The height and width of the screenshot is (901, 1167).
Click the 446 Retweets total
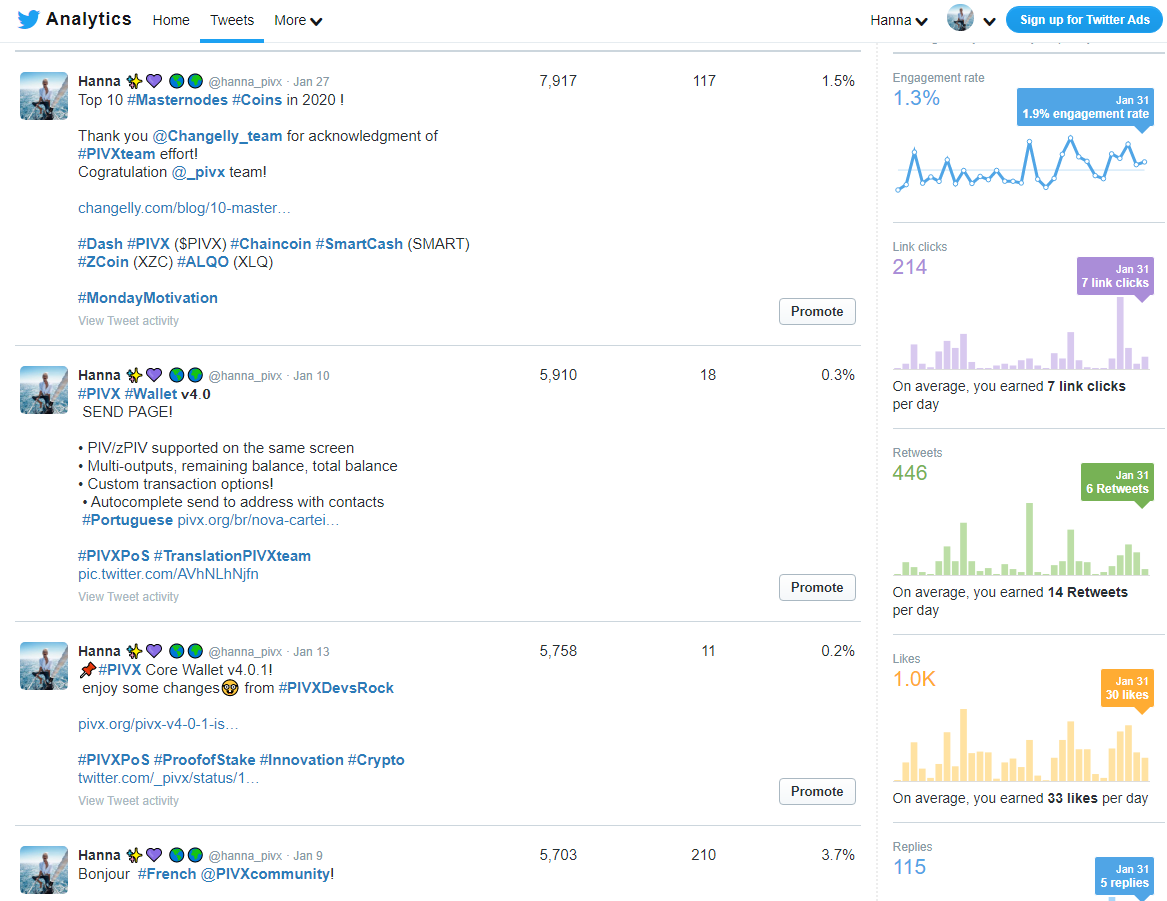909,473
